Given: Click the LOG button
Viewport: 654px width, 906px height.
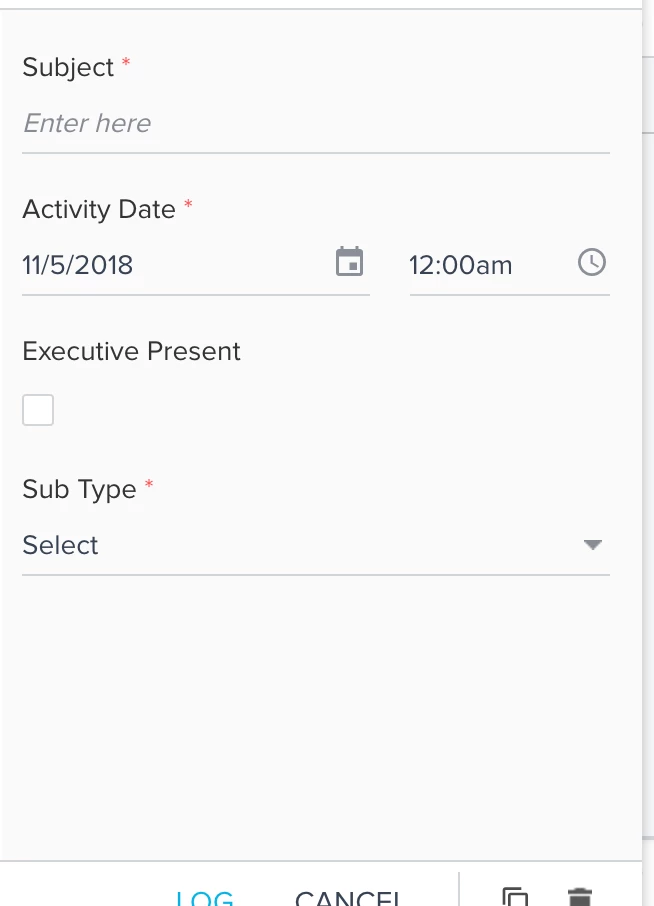Looking at the screenshot, I should (x=205, y=898).
